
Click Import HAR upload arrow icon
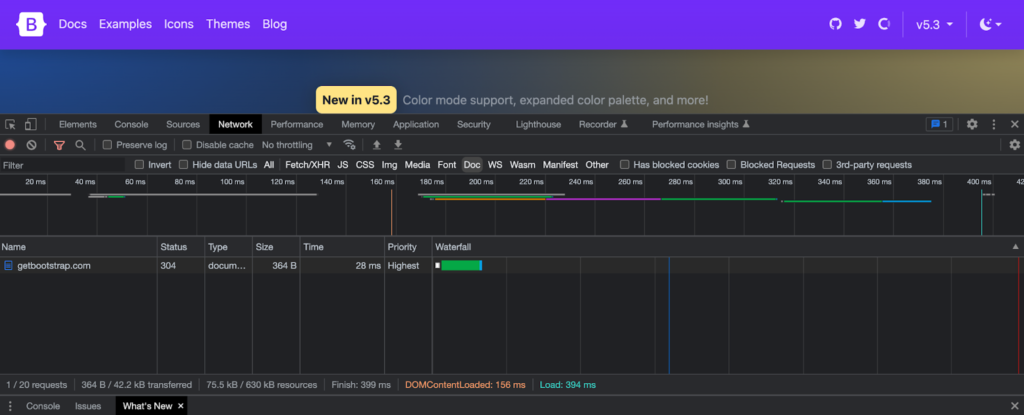377,145
